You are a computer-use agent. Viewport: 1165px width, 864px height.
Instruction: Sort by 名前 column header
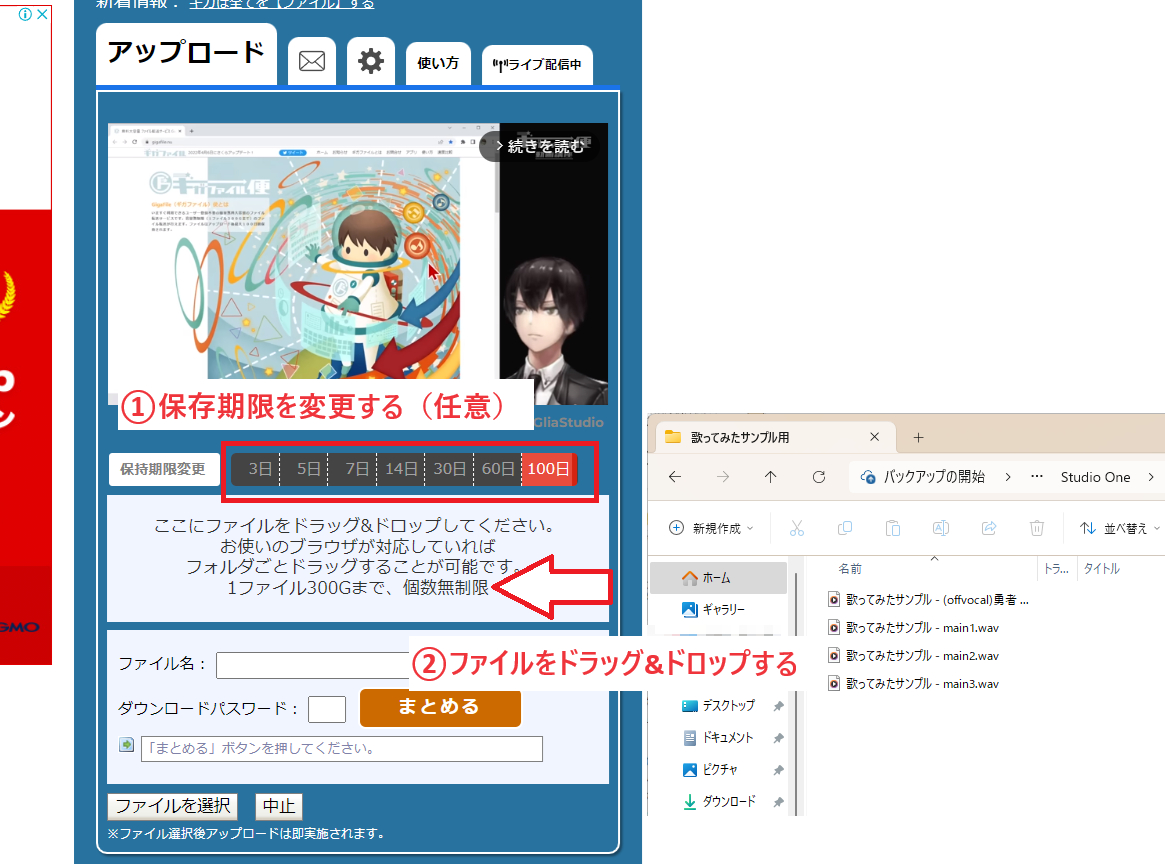pyautogui.click(x=851, y=569)
